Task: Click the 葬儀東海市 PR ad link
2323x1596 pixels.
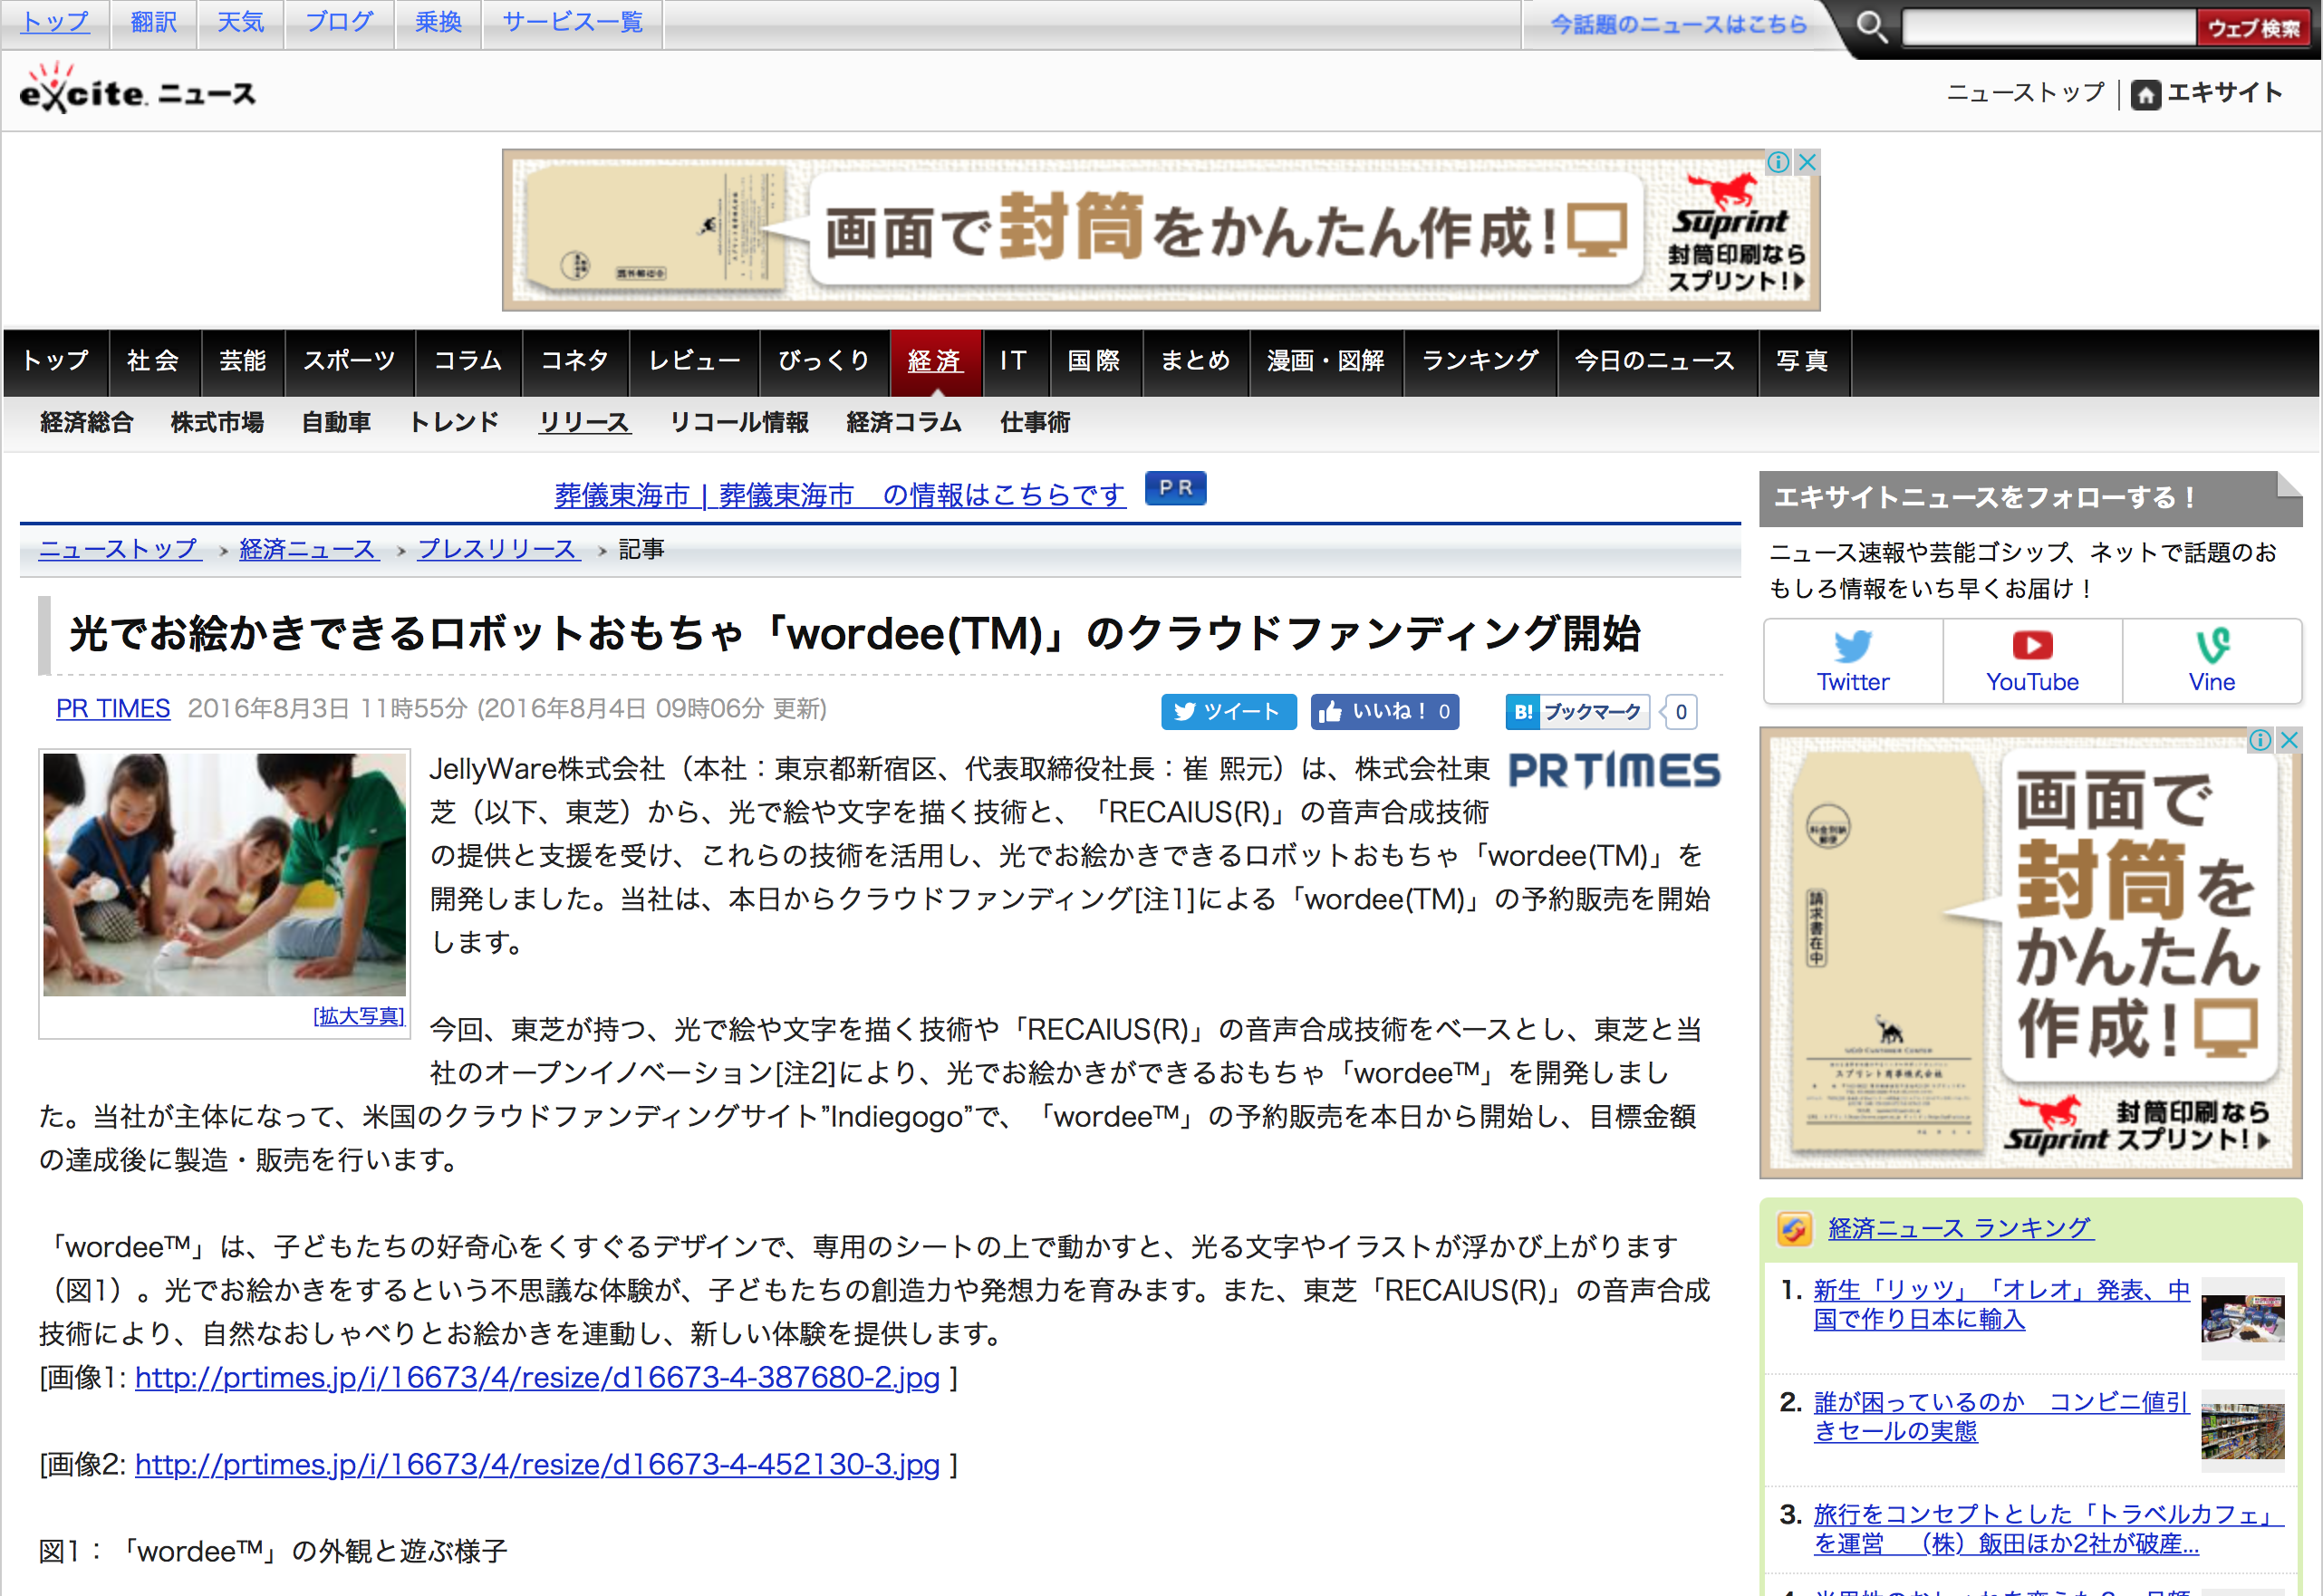Action: coord(840,495)
